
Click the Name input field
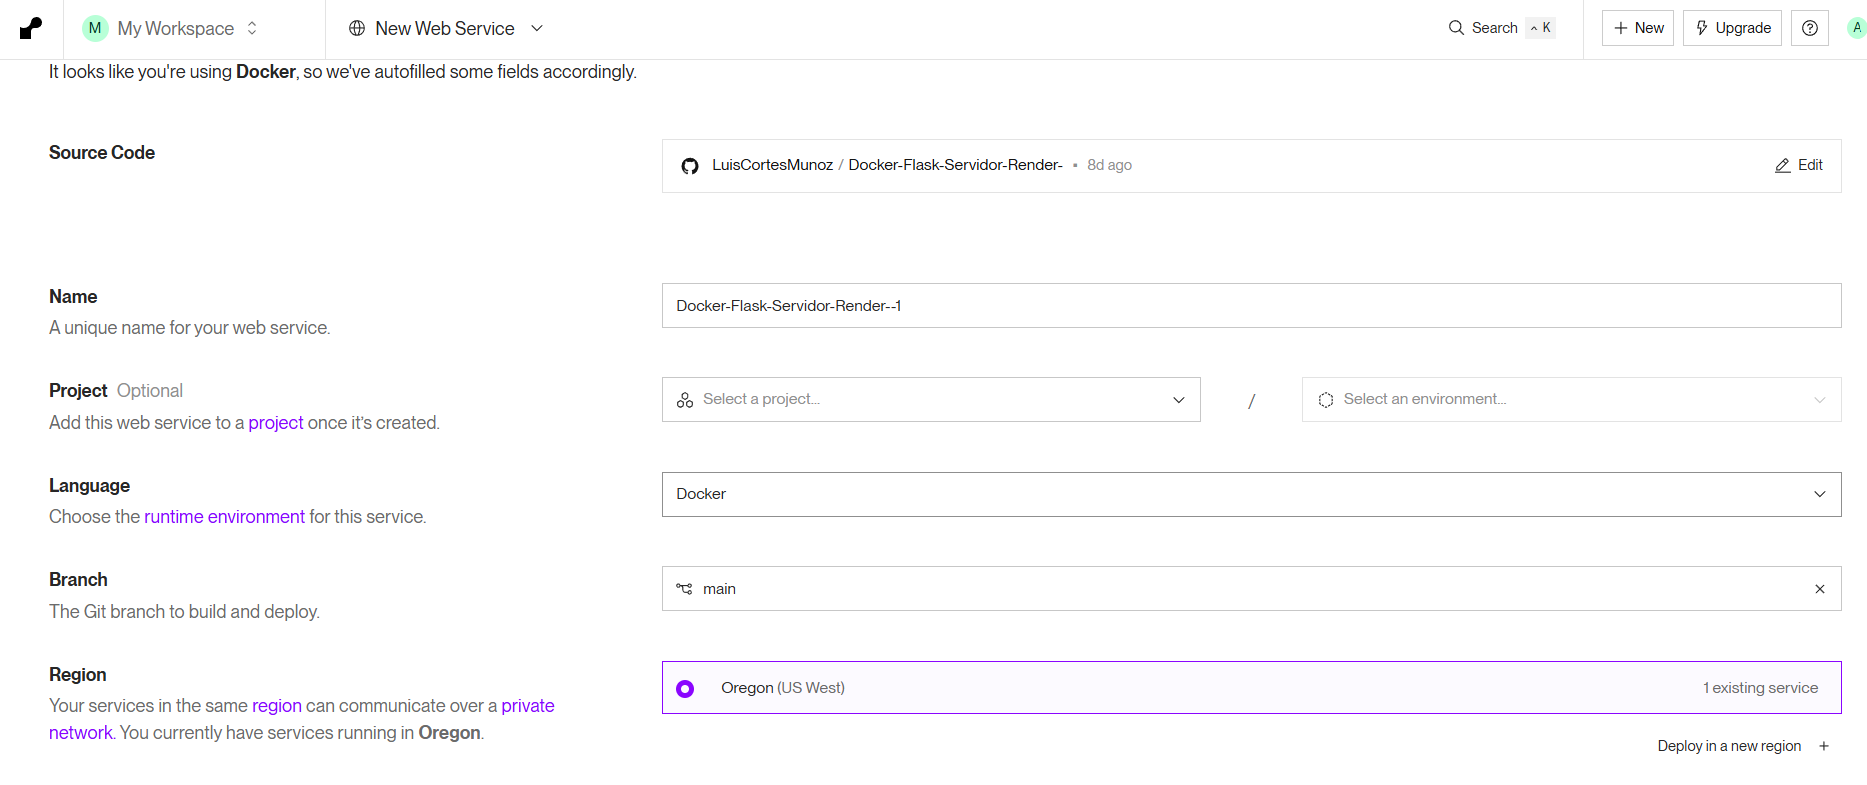[x=1251, y=306]
